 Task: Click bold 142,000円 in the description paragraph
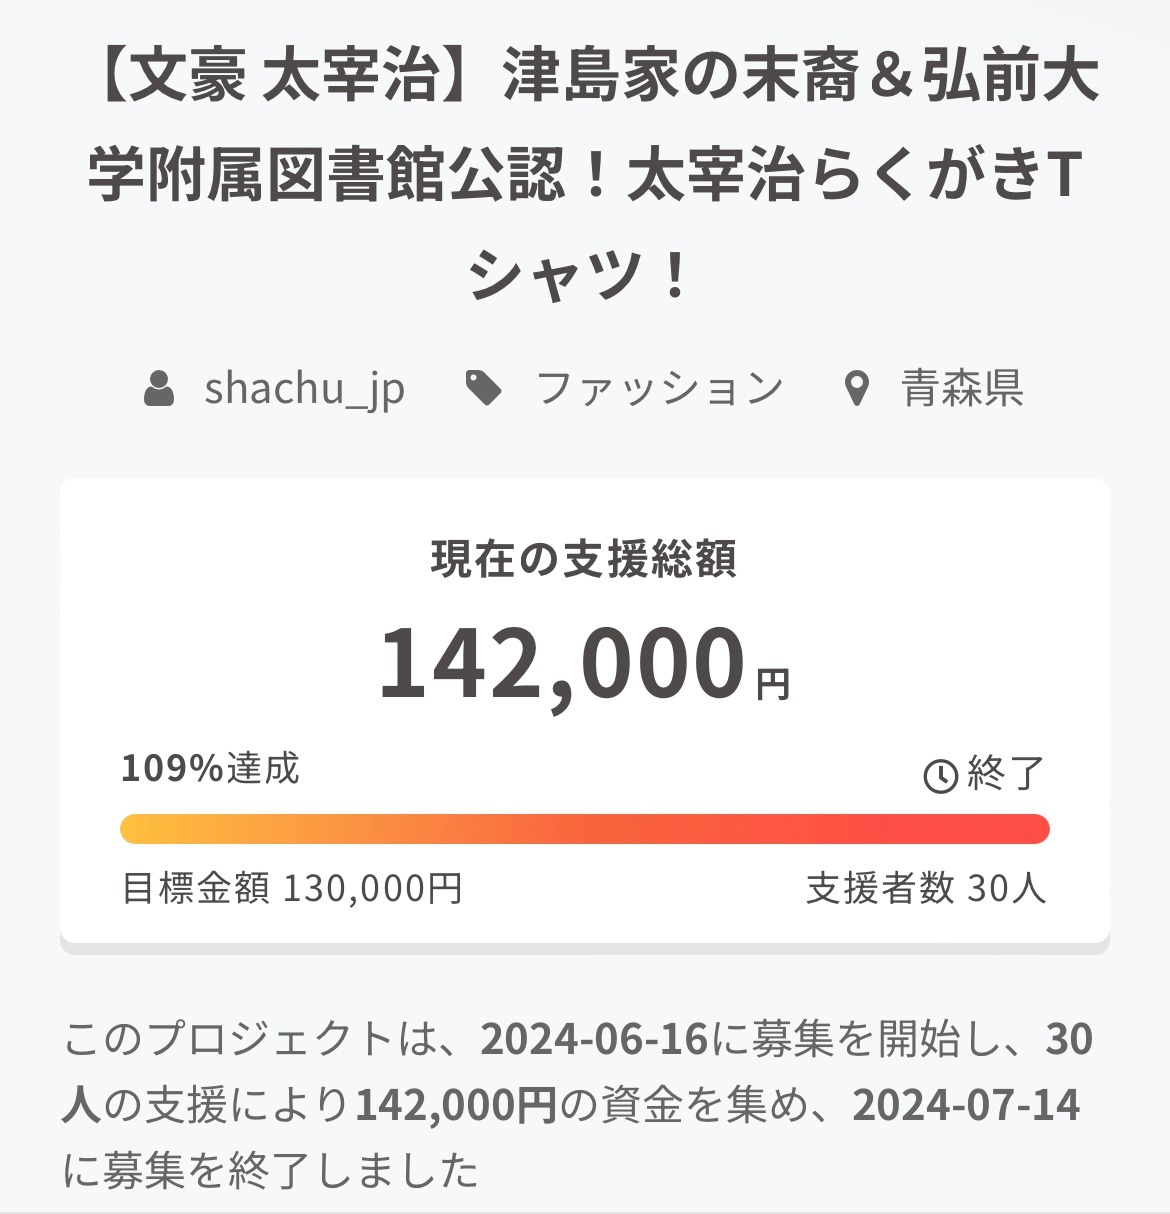455,1105
